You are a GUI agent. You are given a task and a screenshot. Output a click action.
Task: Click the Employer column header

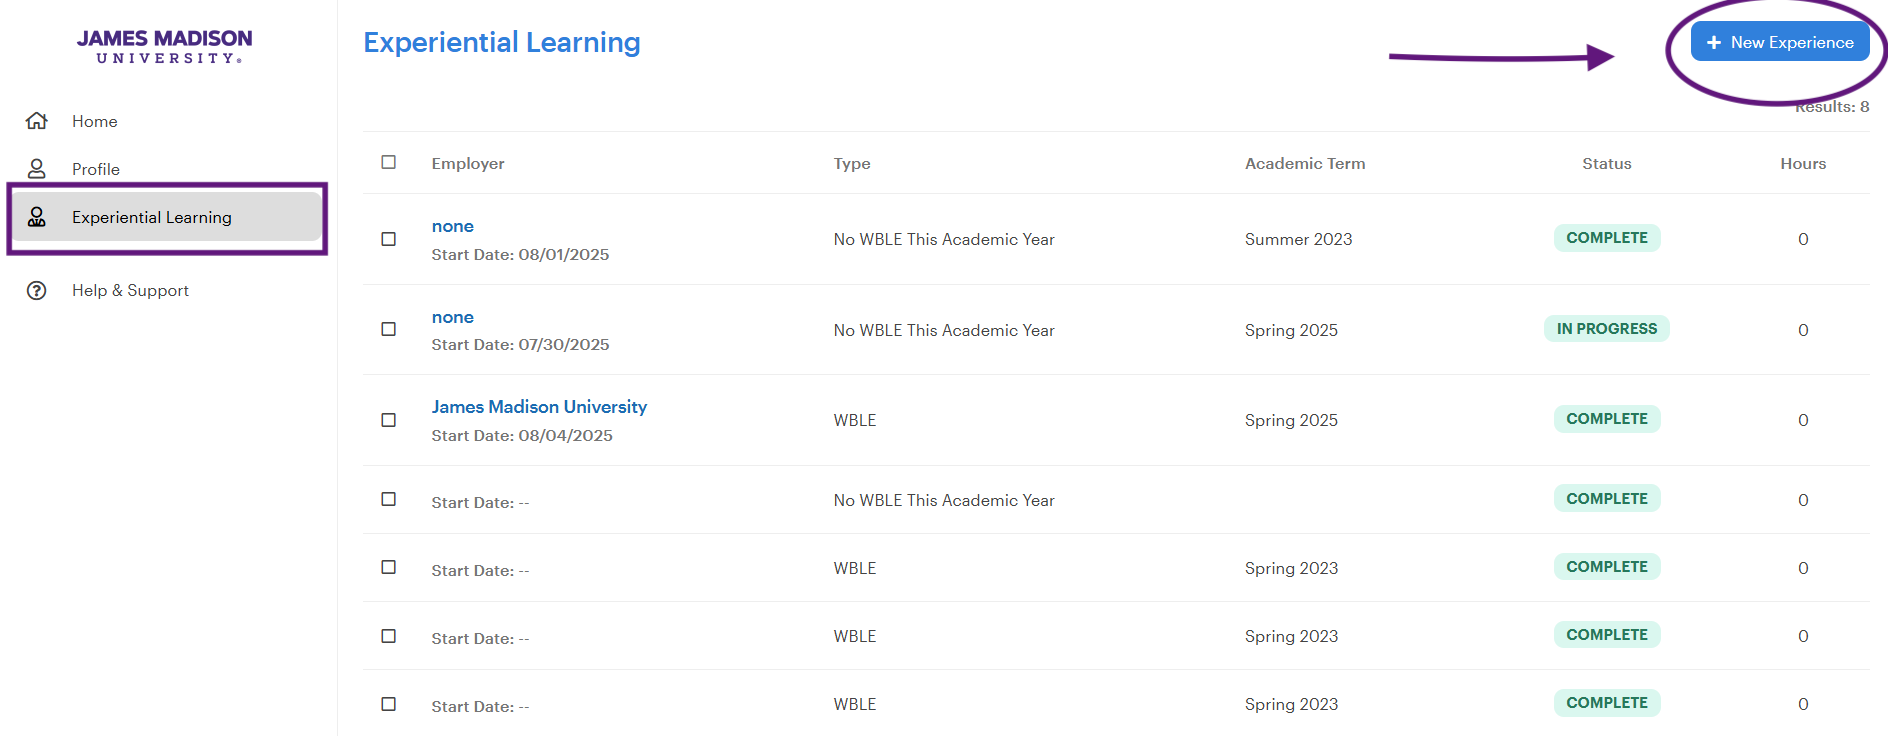click(x=468, y=164)
